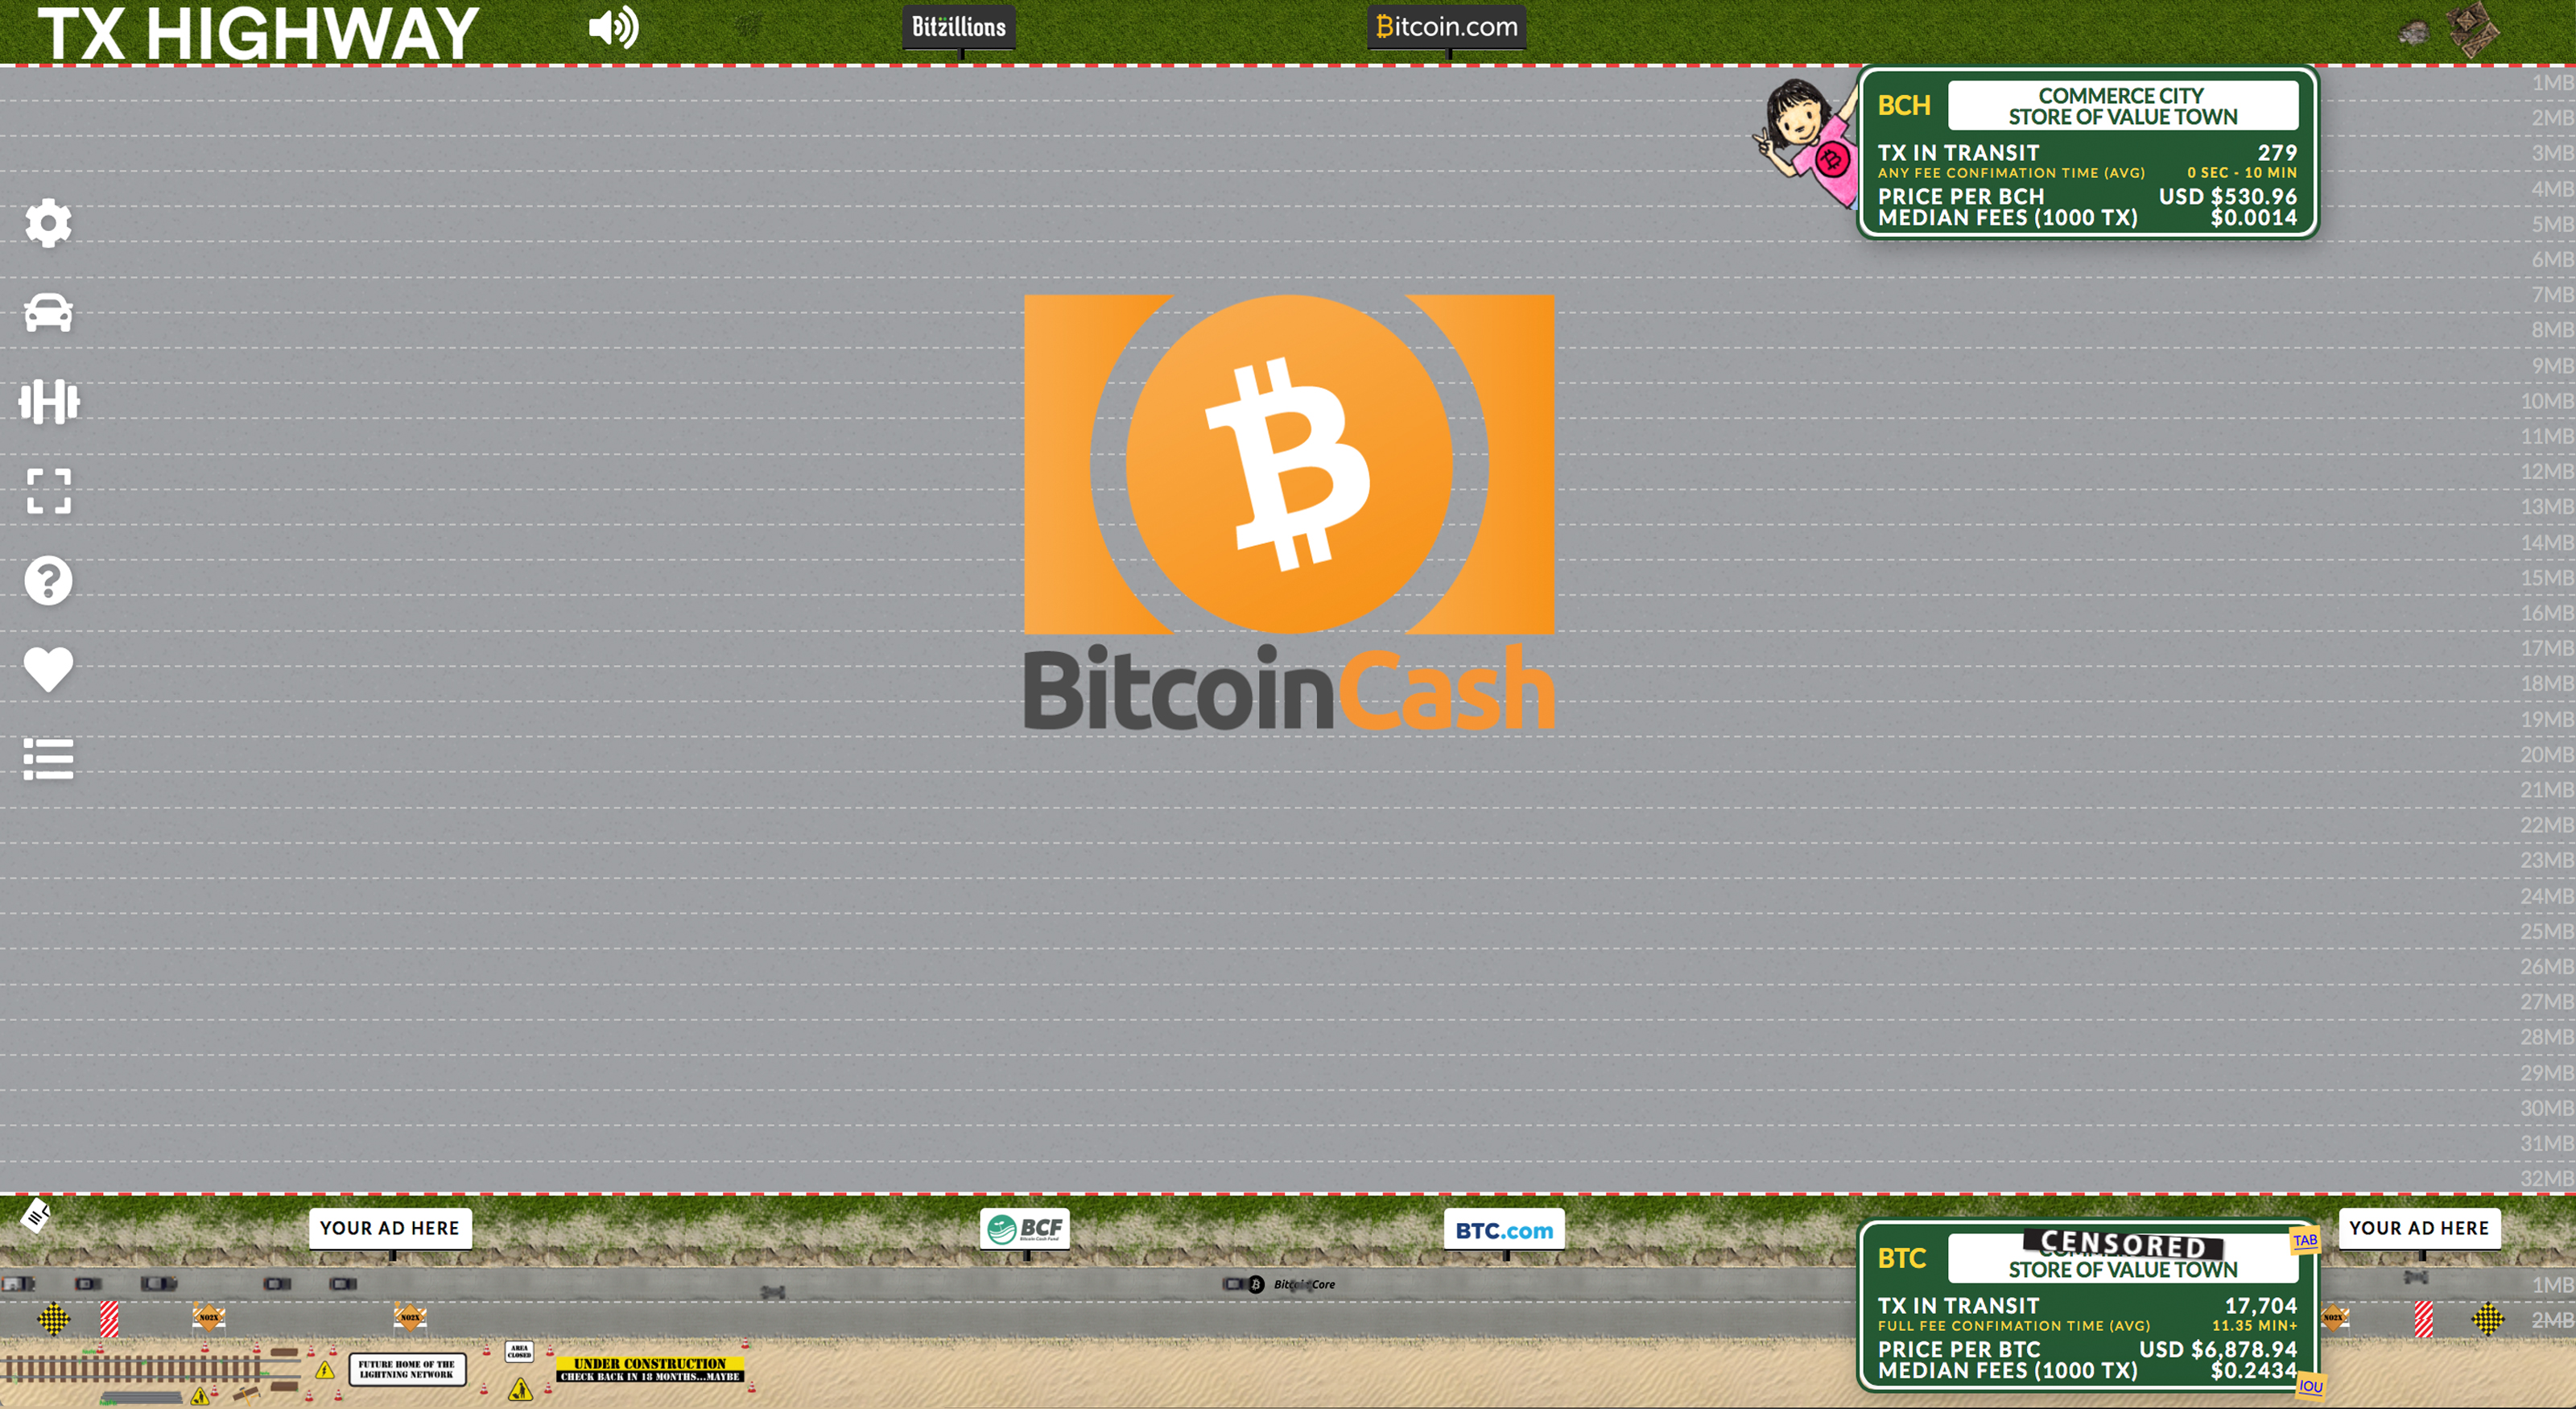Click Future Home of the Lightning Network sign
Screen dimensions: 2576x1409
pyautogui.click(x=407, y=1369)
